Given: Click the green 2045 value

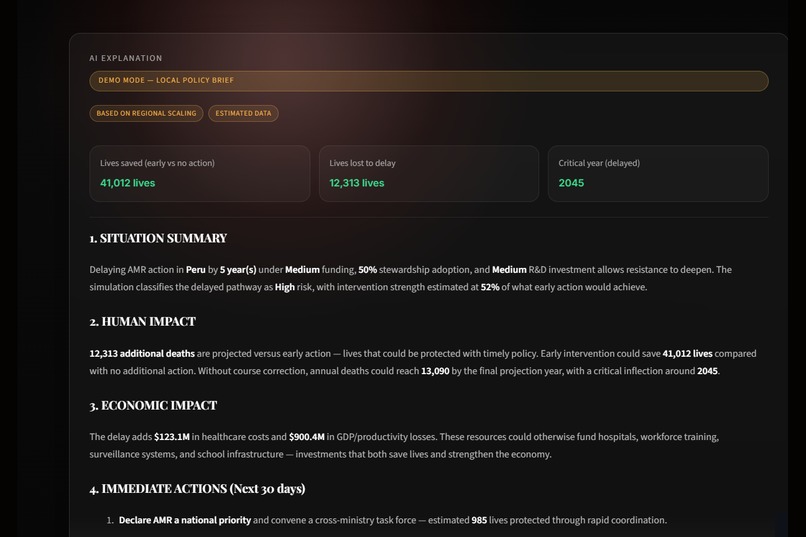Looking at the screenshot, I should (x=571, y=183).
